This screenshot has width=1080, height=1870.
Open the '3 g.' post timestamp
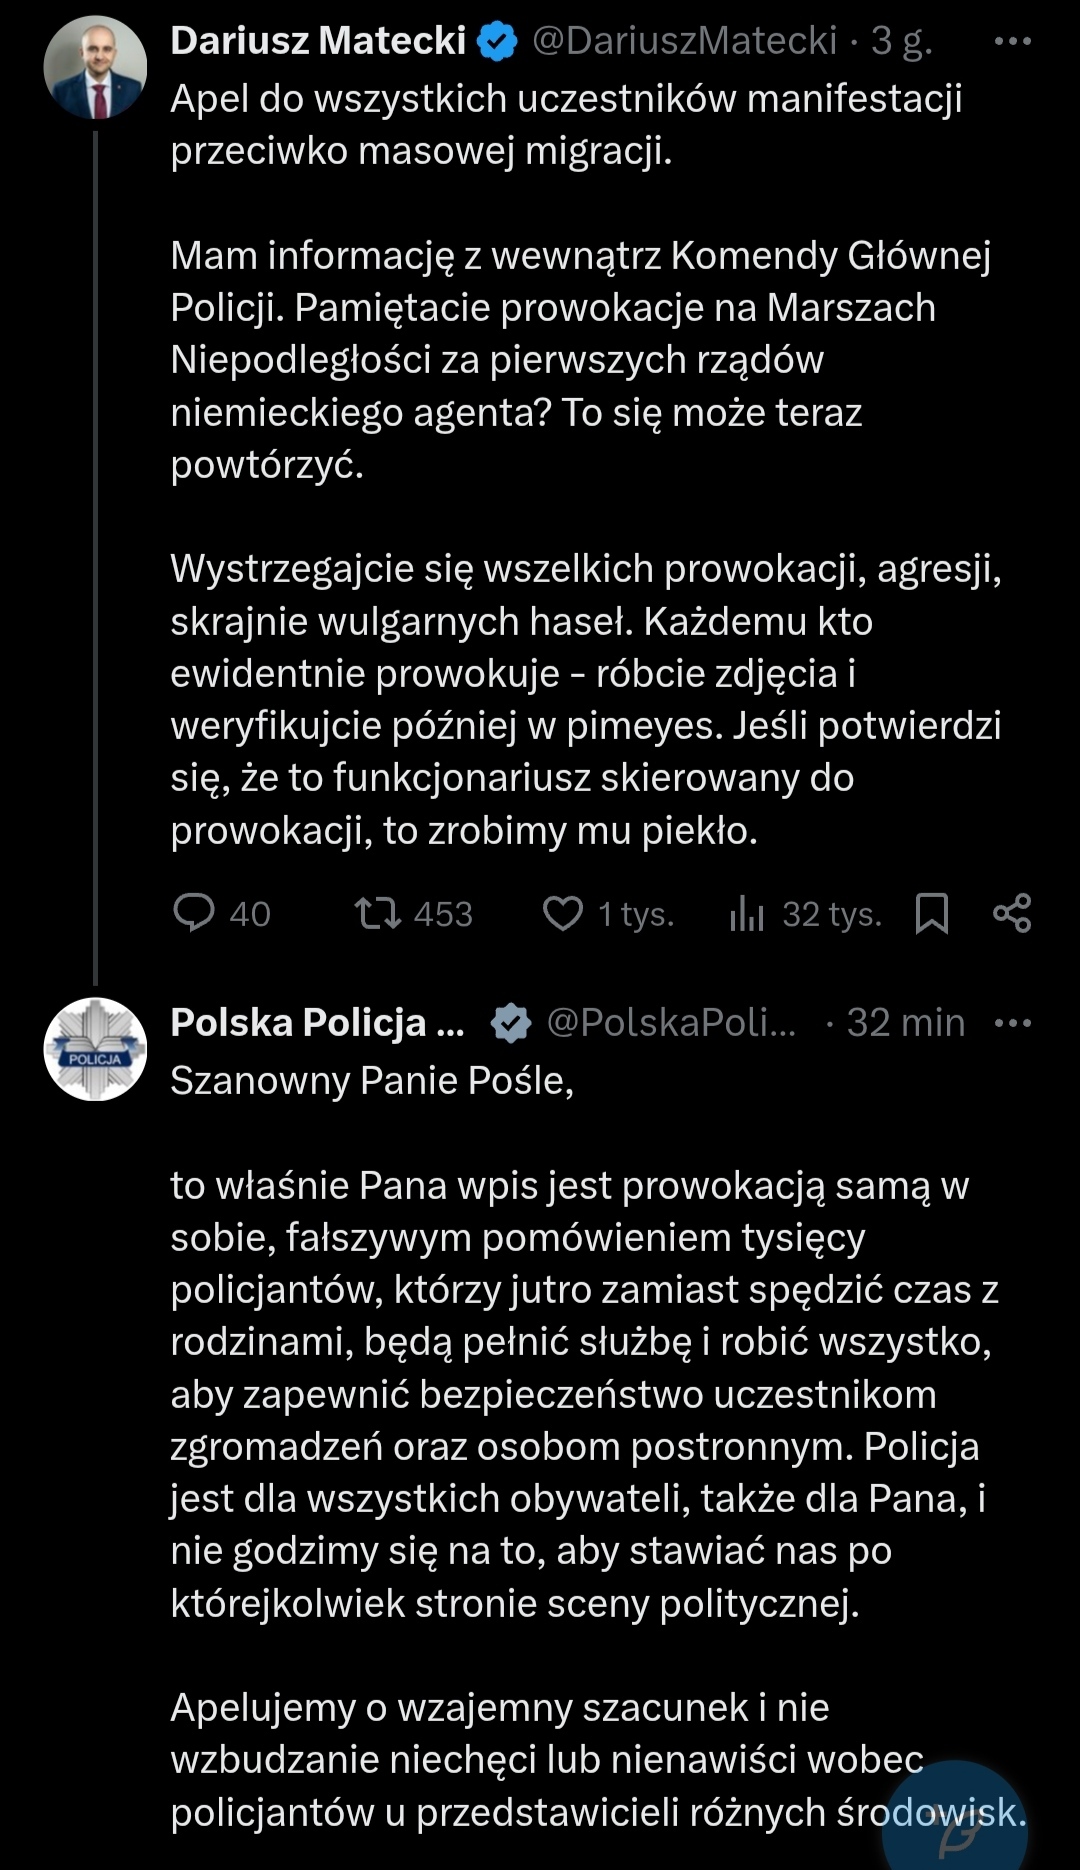901,41
